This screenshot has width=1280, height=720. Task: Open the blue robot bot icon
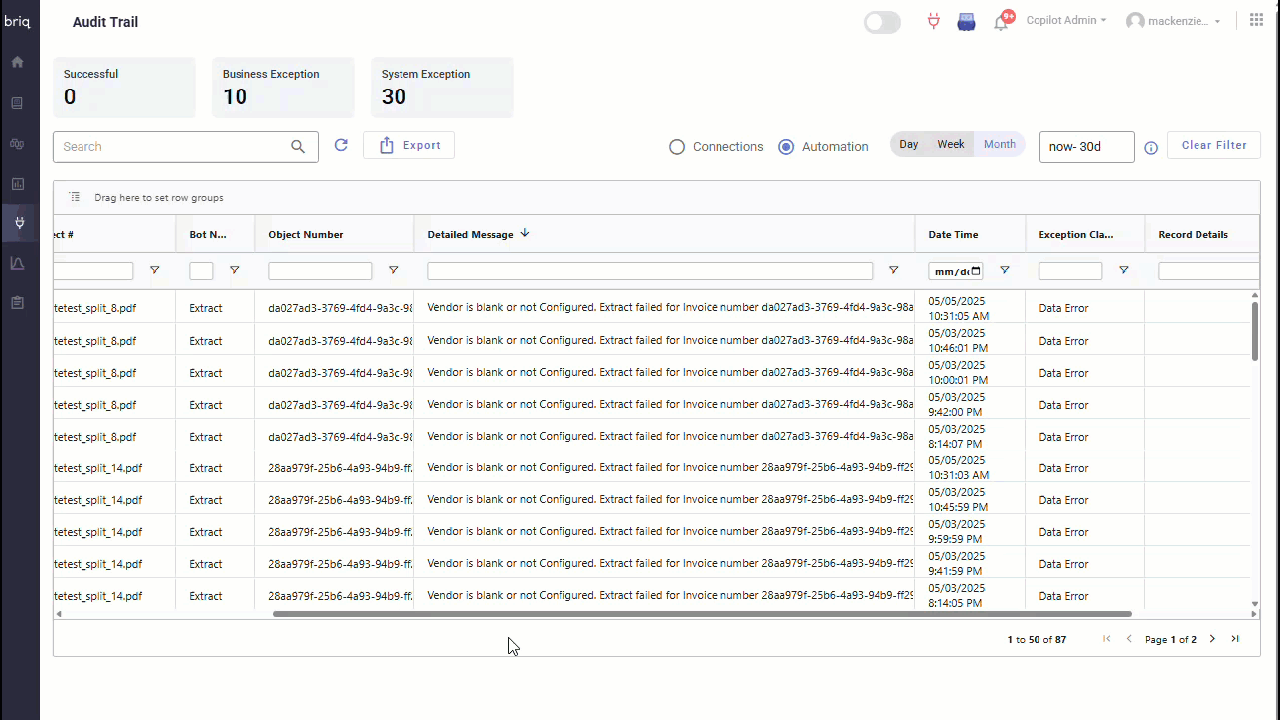966,21
